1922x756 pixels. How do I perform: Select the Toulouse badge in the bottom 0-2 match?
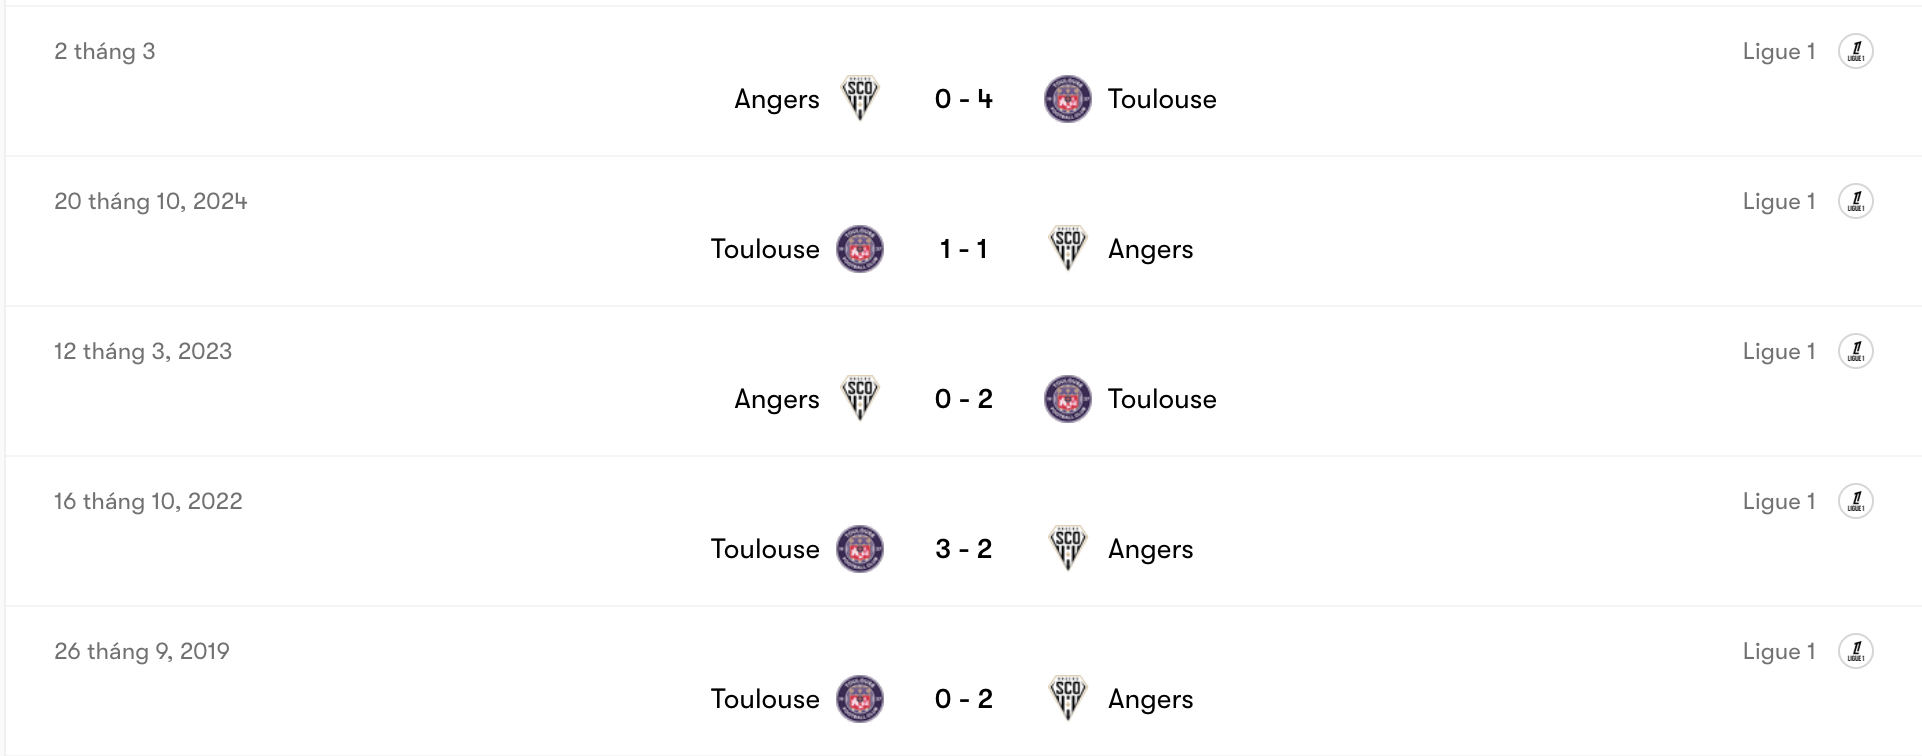858,699
